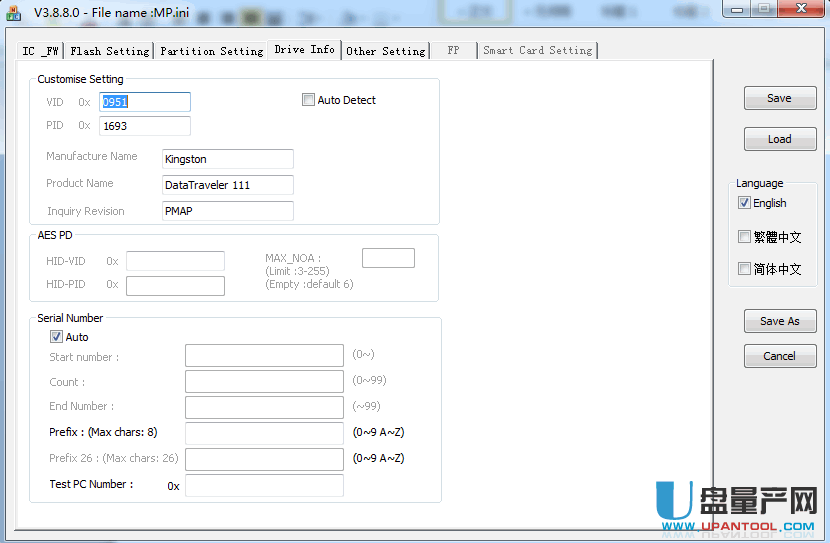
Task: Click the Load button
Action: coord(779,139)
